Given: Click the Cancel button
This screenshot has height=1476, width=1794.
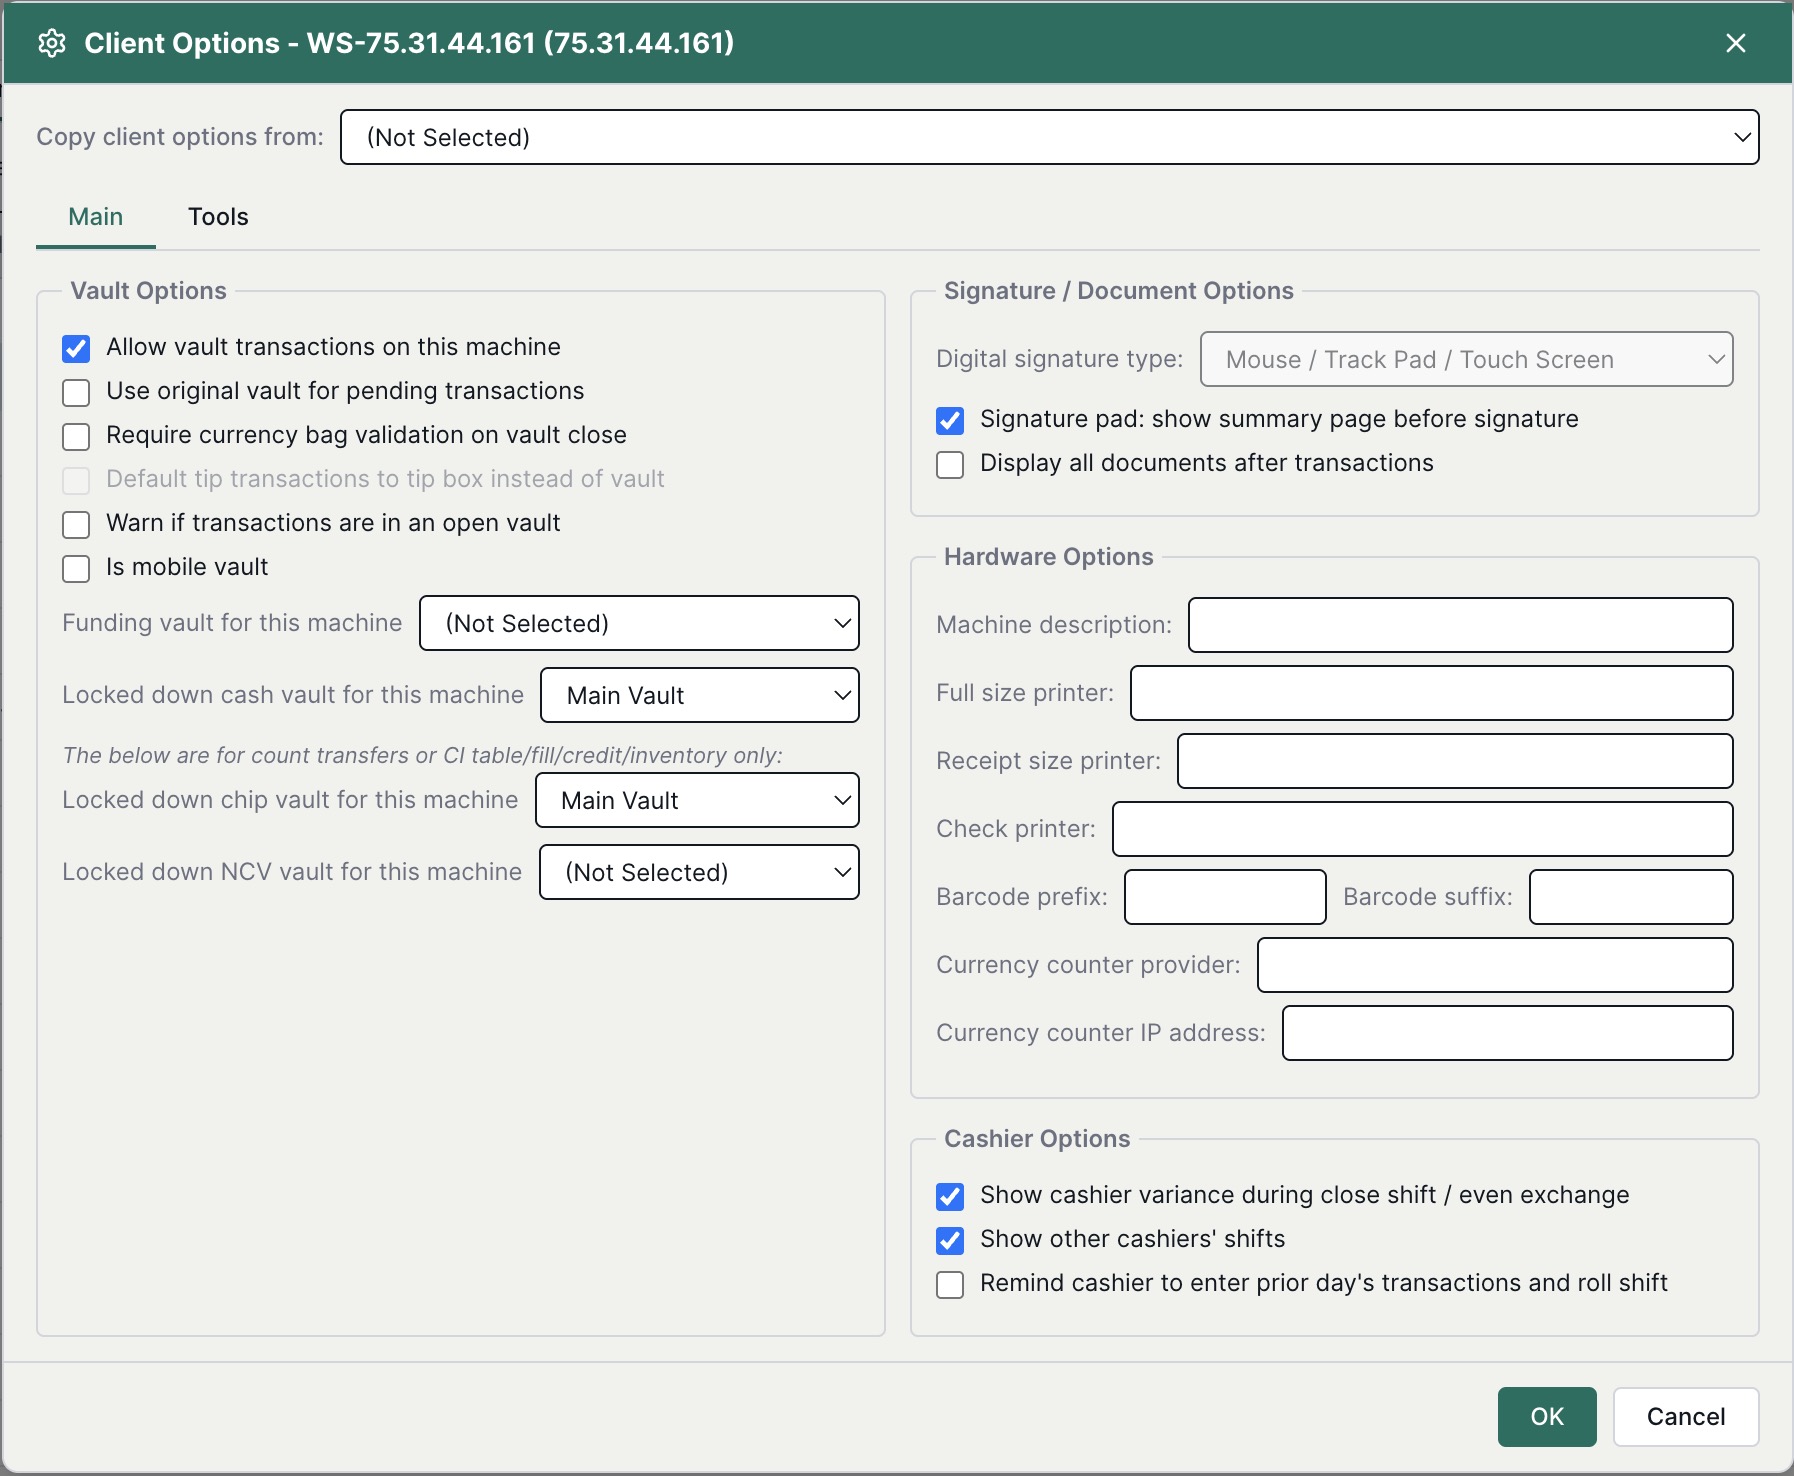Looking at the screenshot, I should tap(1686, 1416).
